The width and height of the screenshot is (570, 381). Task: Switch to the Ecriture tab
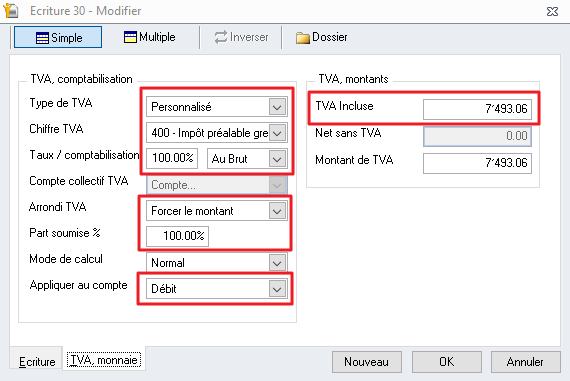37,362
